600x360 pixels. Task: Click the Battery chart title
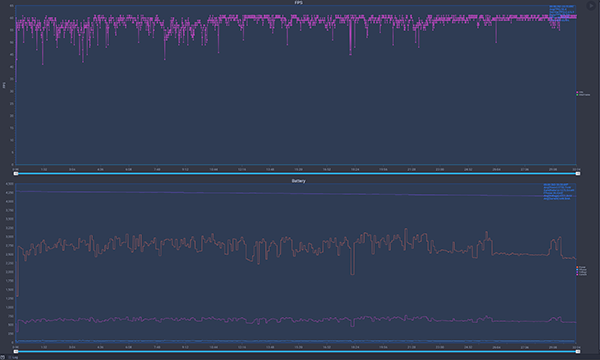click(298, 181)
